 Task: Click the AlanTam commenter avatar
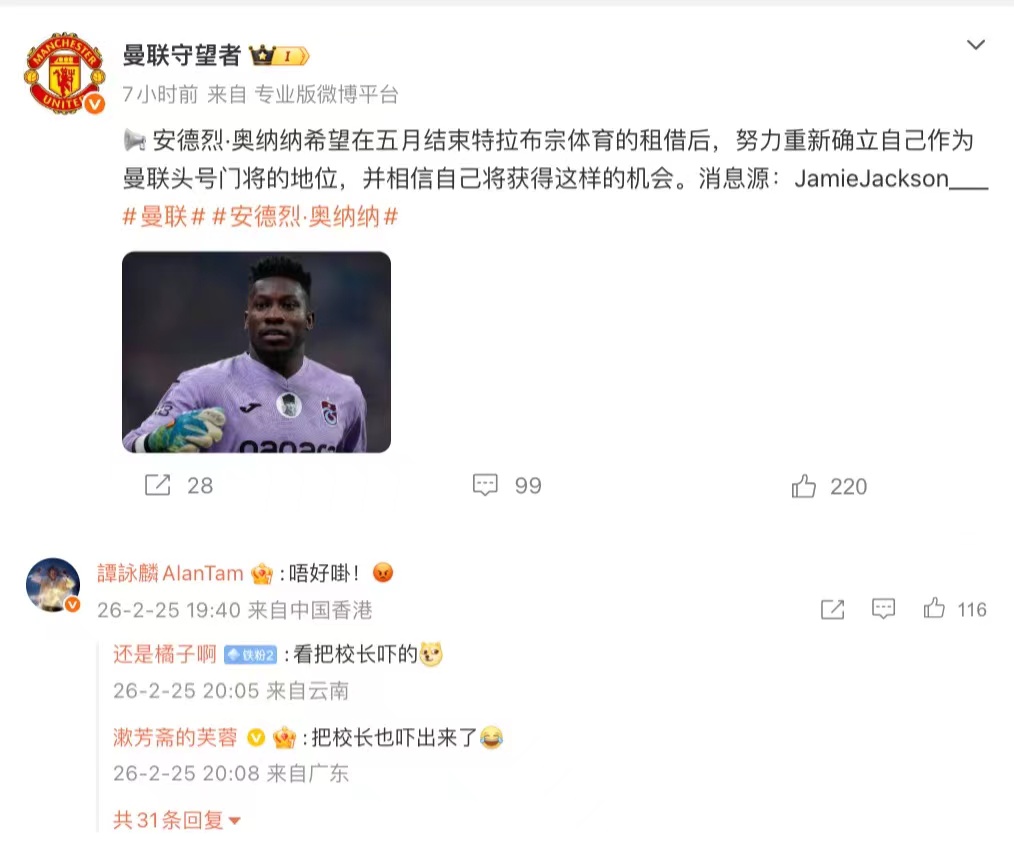53,584
